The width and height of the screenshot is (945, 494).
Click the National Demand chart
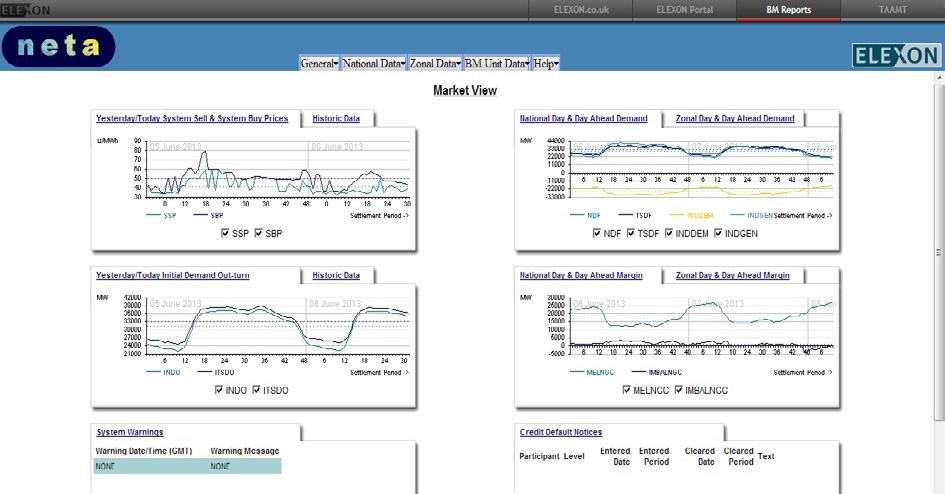677,178
